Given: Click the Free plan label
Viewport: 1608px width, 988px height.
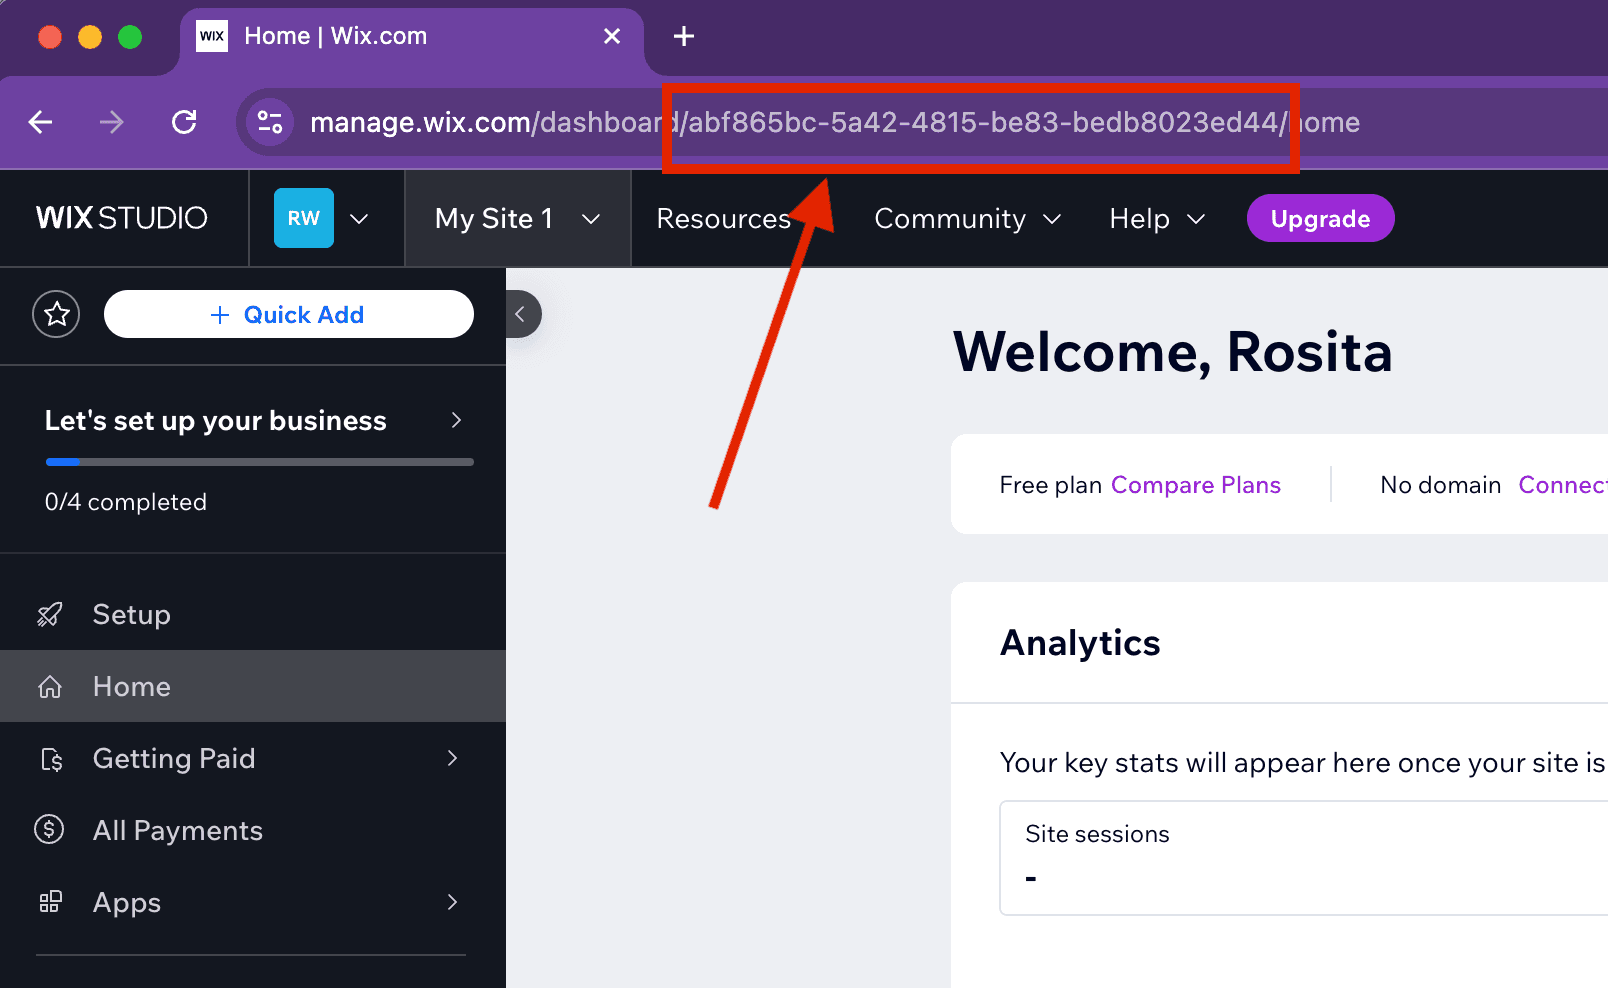Looking at the screenshot, I should [x=1050, y=485].
